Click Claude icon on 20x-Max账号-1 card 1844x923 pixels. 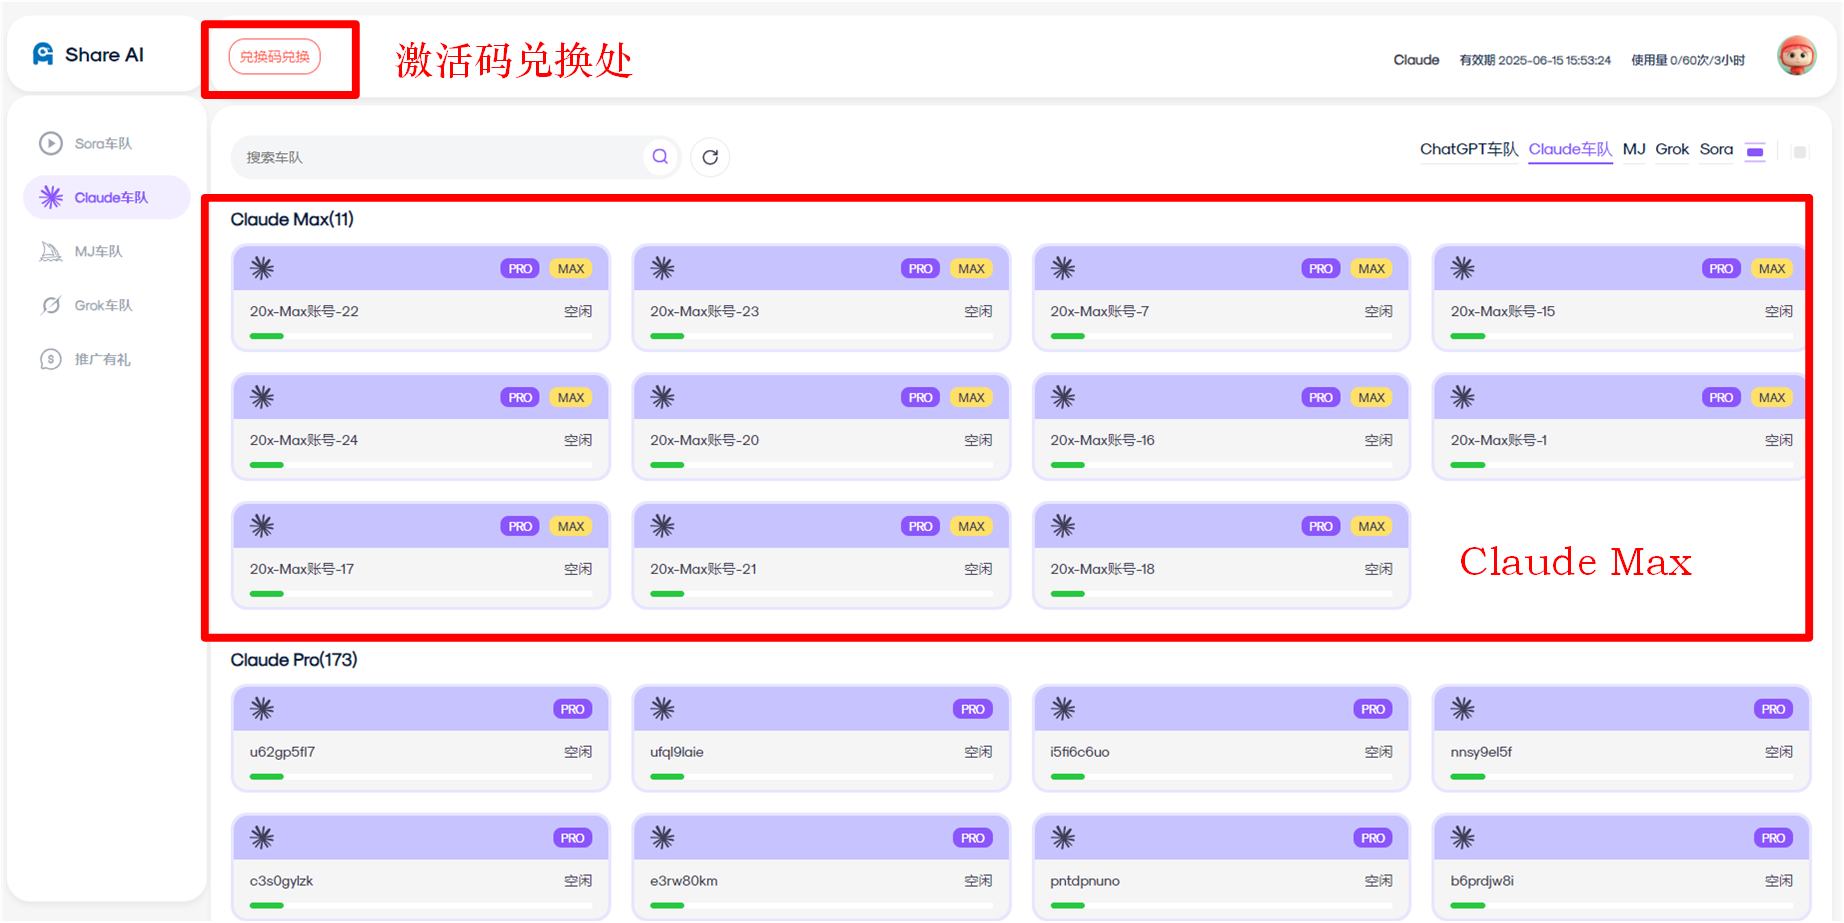(1463, 397)
